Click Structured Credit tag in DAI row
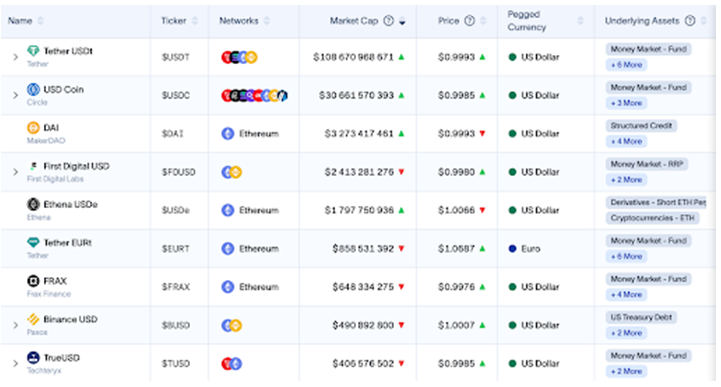 [641, 125]
